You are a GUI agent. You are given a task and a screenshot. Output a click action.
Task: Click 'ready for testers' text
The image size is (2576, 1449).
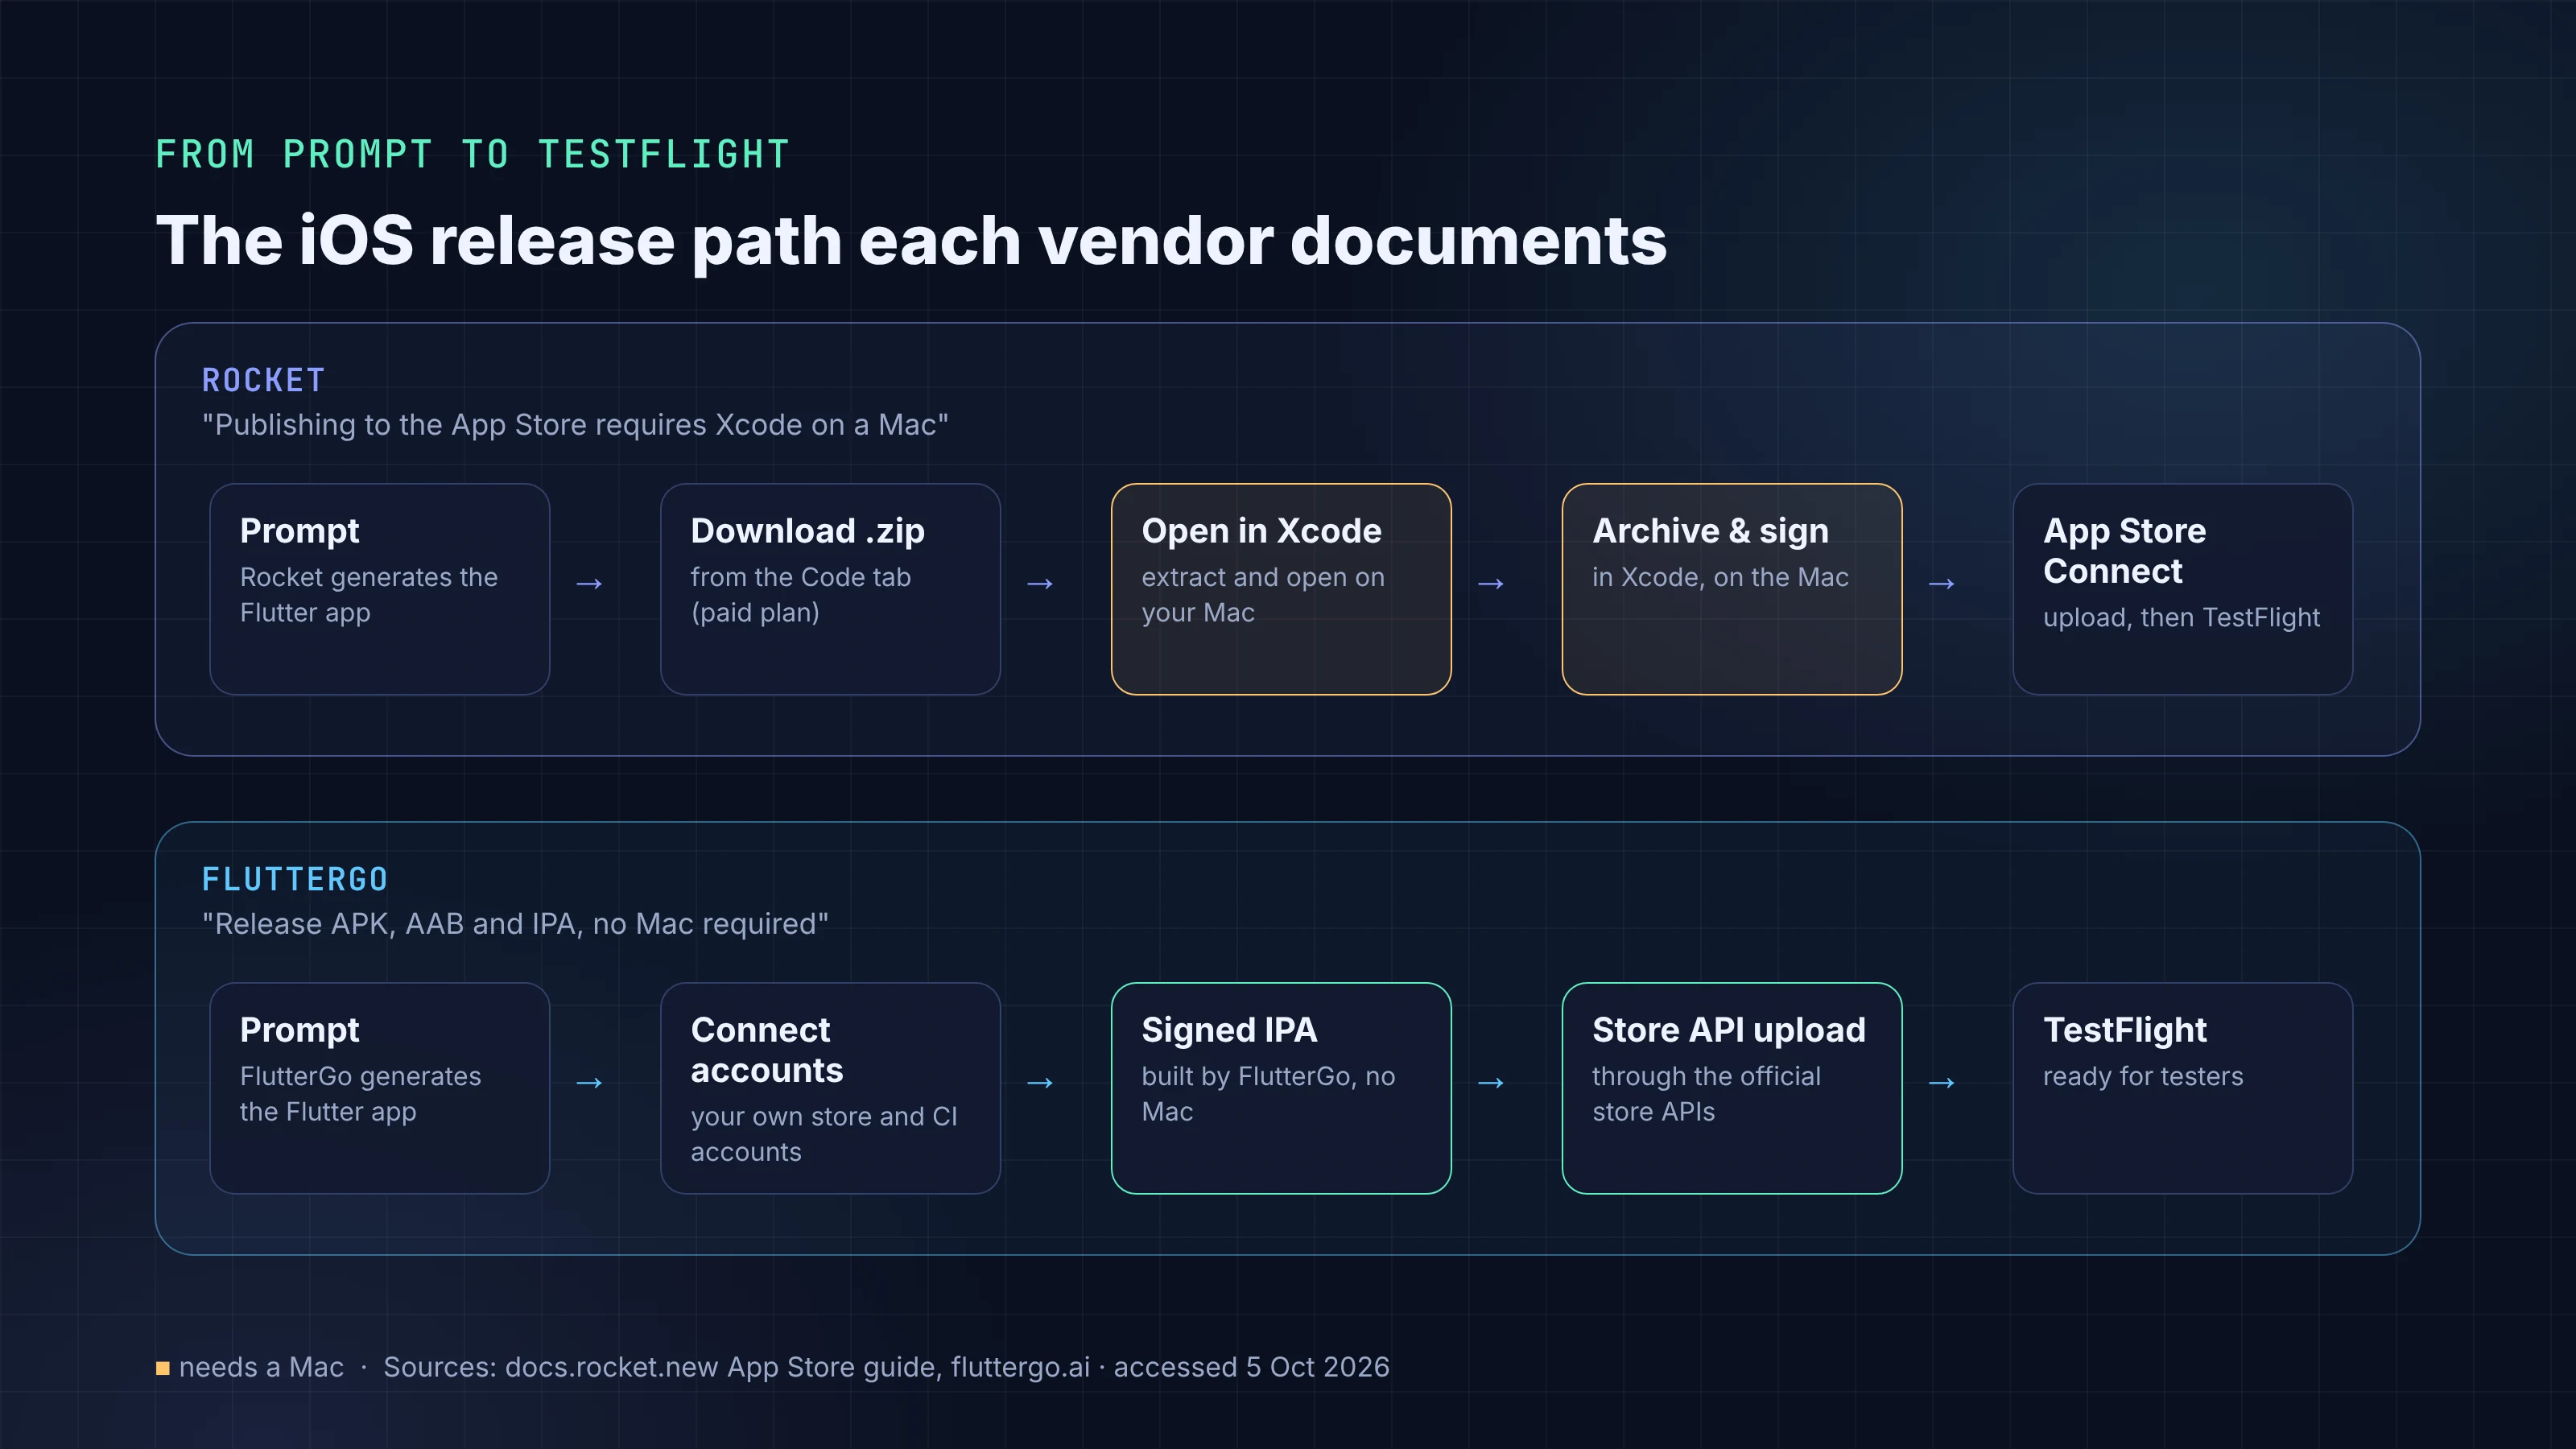click(2143, 1077)
